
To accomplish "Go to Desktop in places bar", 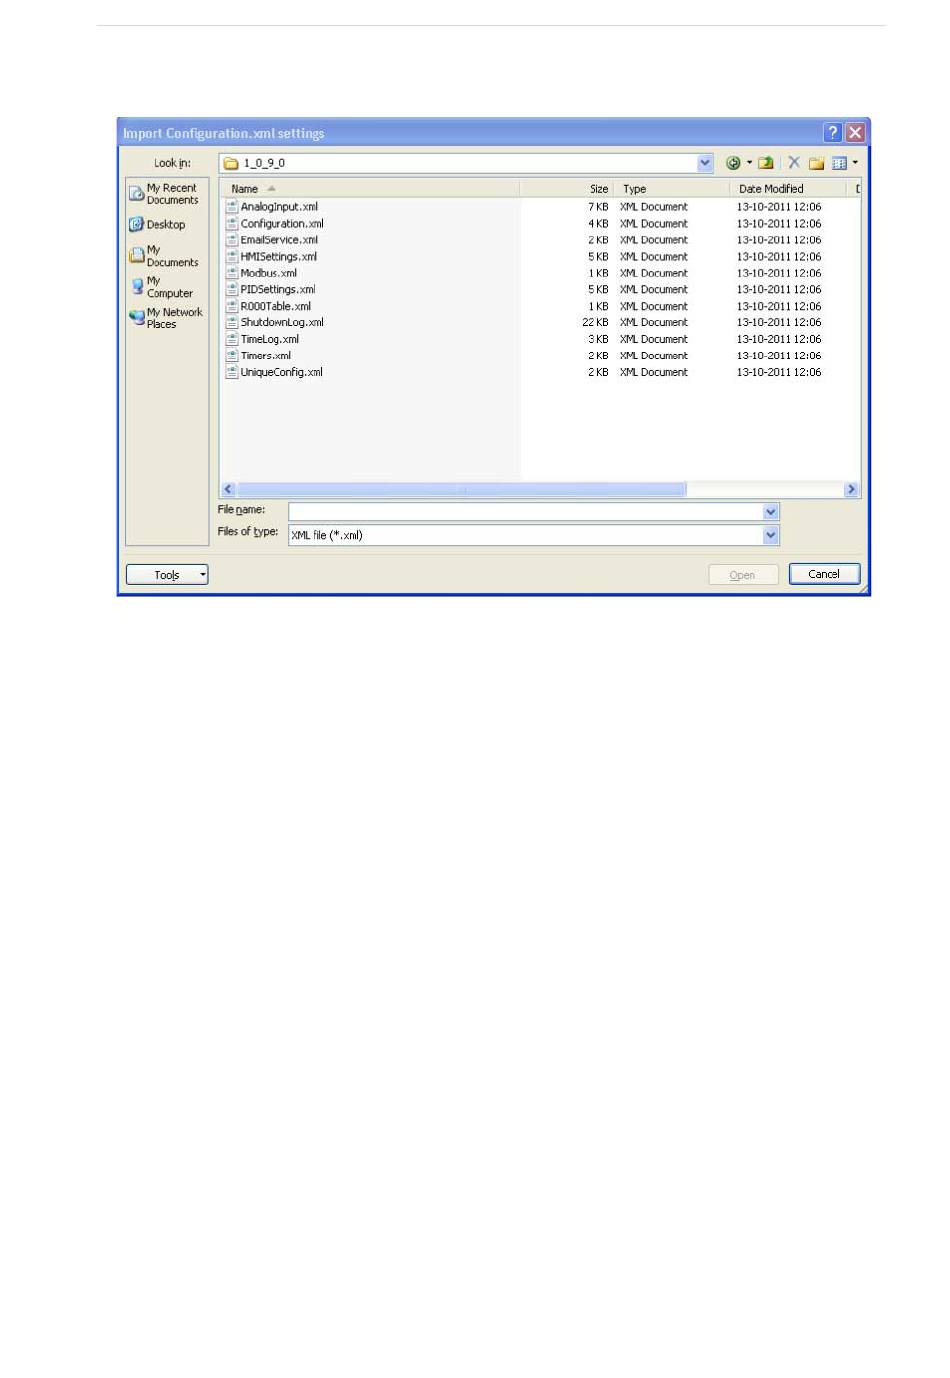I will pyautogui.click(x=158, y=225).
